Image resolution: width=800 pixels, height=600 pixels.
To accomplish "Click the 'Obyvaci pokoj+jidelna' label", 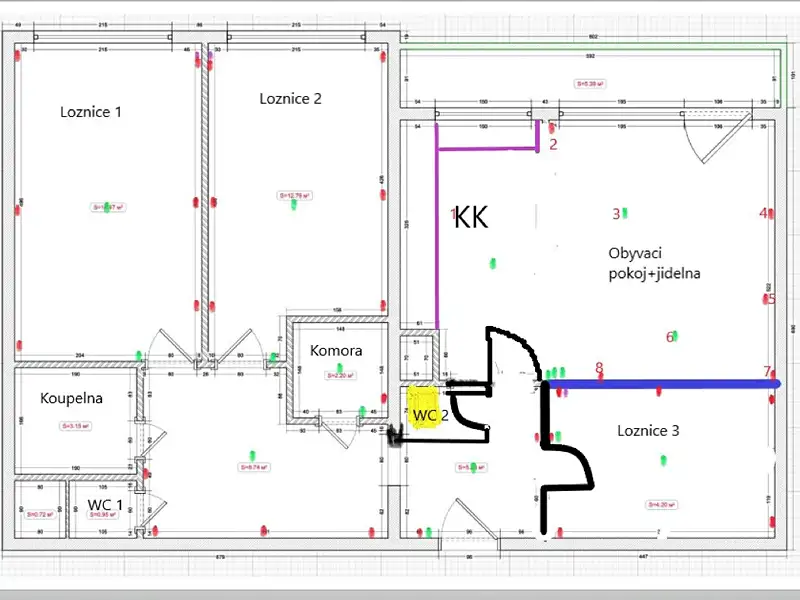I will pos(654,263).
